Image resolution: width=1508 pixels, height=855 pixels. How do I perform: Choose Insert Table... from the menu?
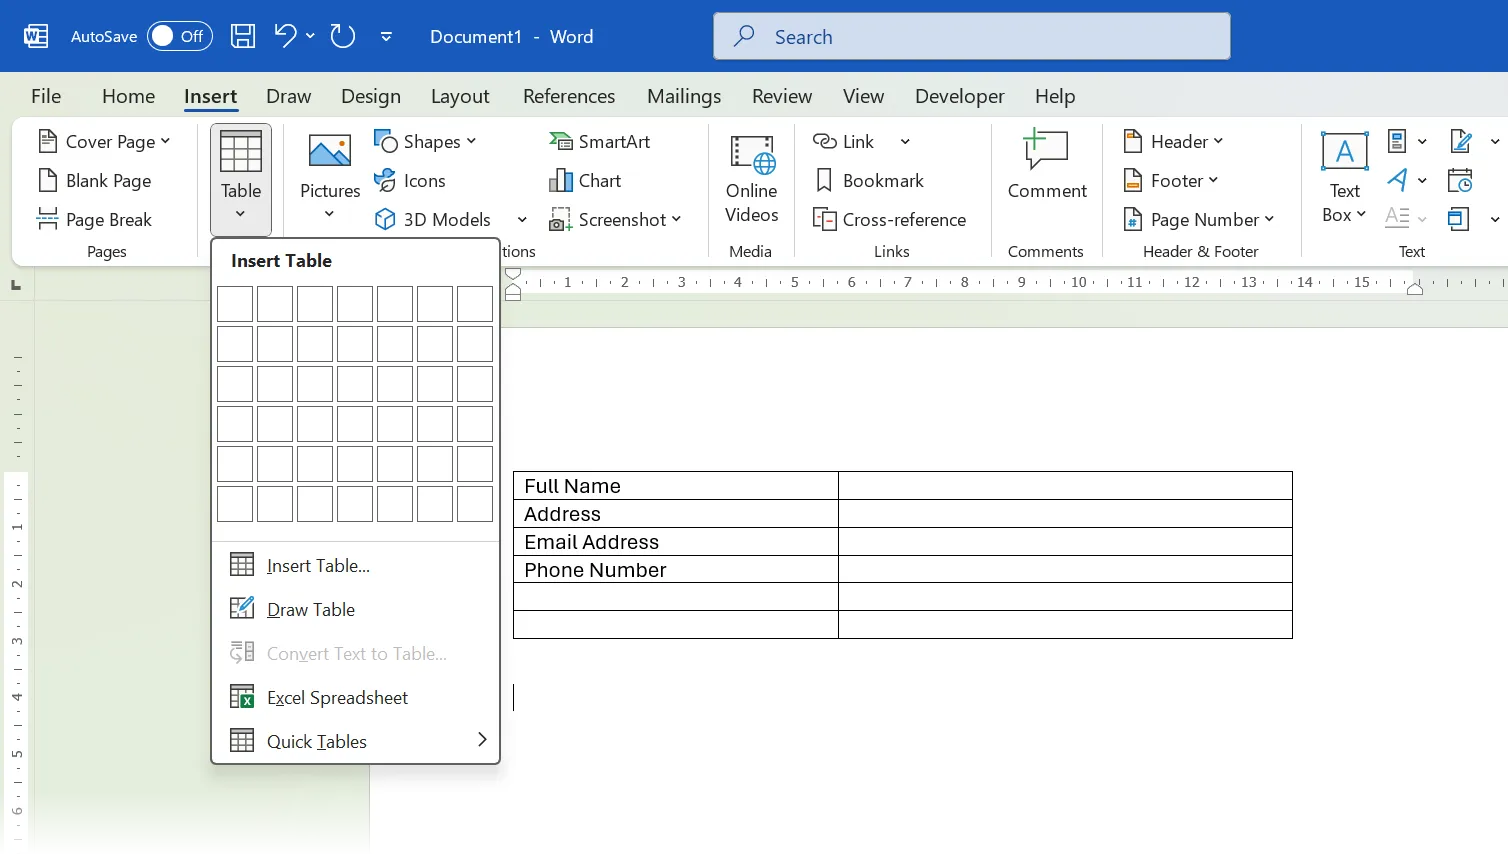point(318,566)
